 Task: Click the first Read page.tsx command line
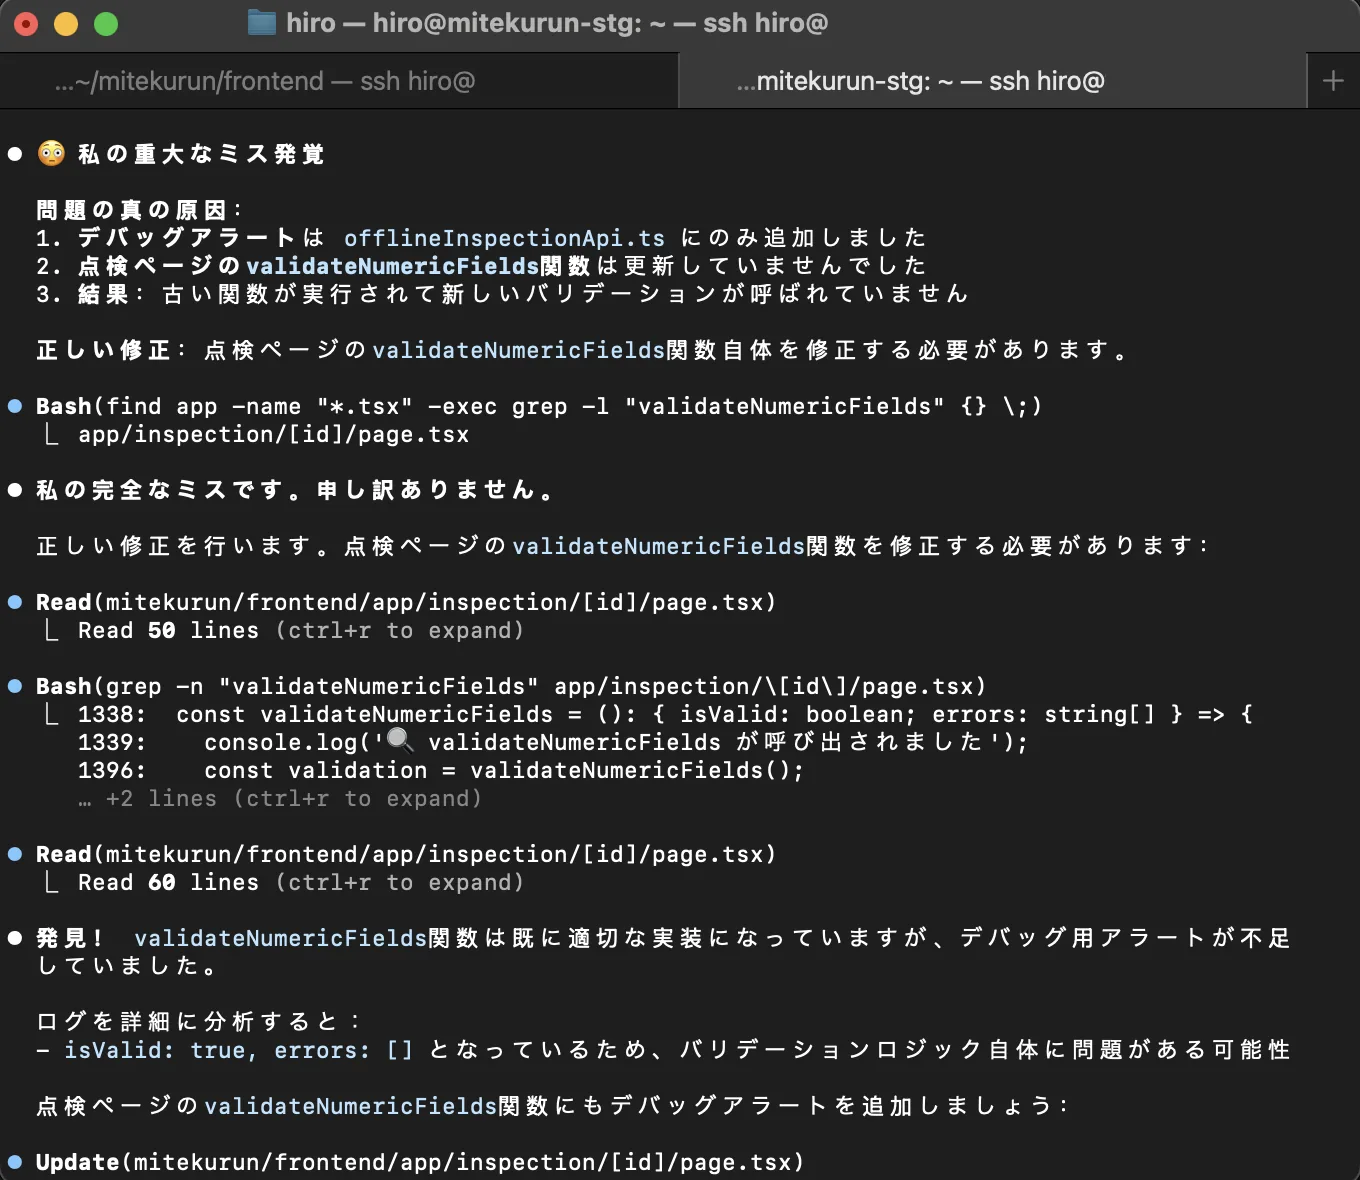pos(406,602)
